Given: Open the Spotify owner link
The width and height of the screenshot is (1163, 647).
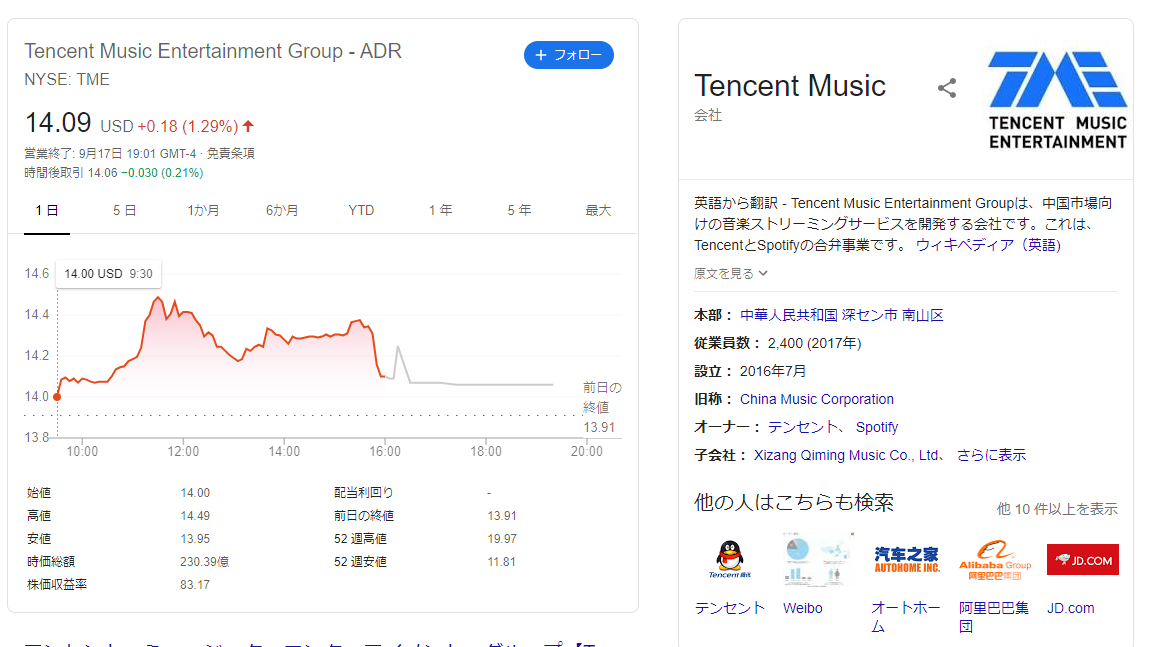Looking at the screenshot, I should [x=877, y=427].
